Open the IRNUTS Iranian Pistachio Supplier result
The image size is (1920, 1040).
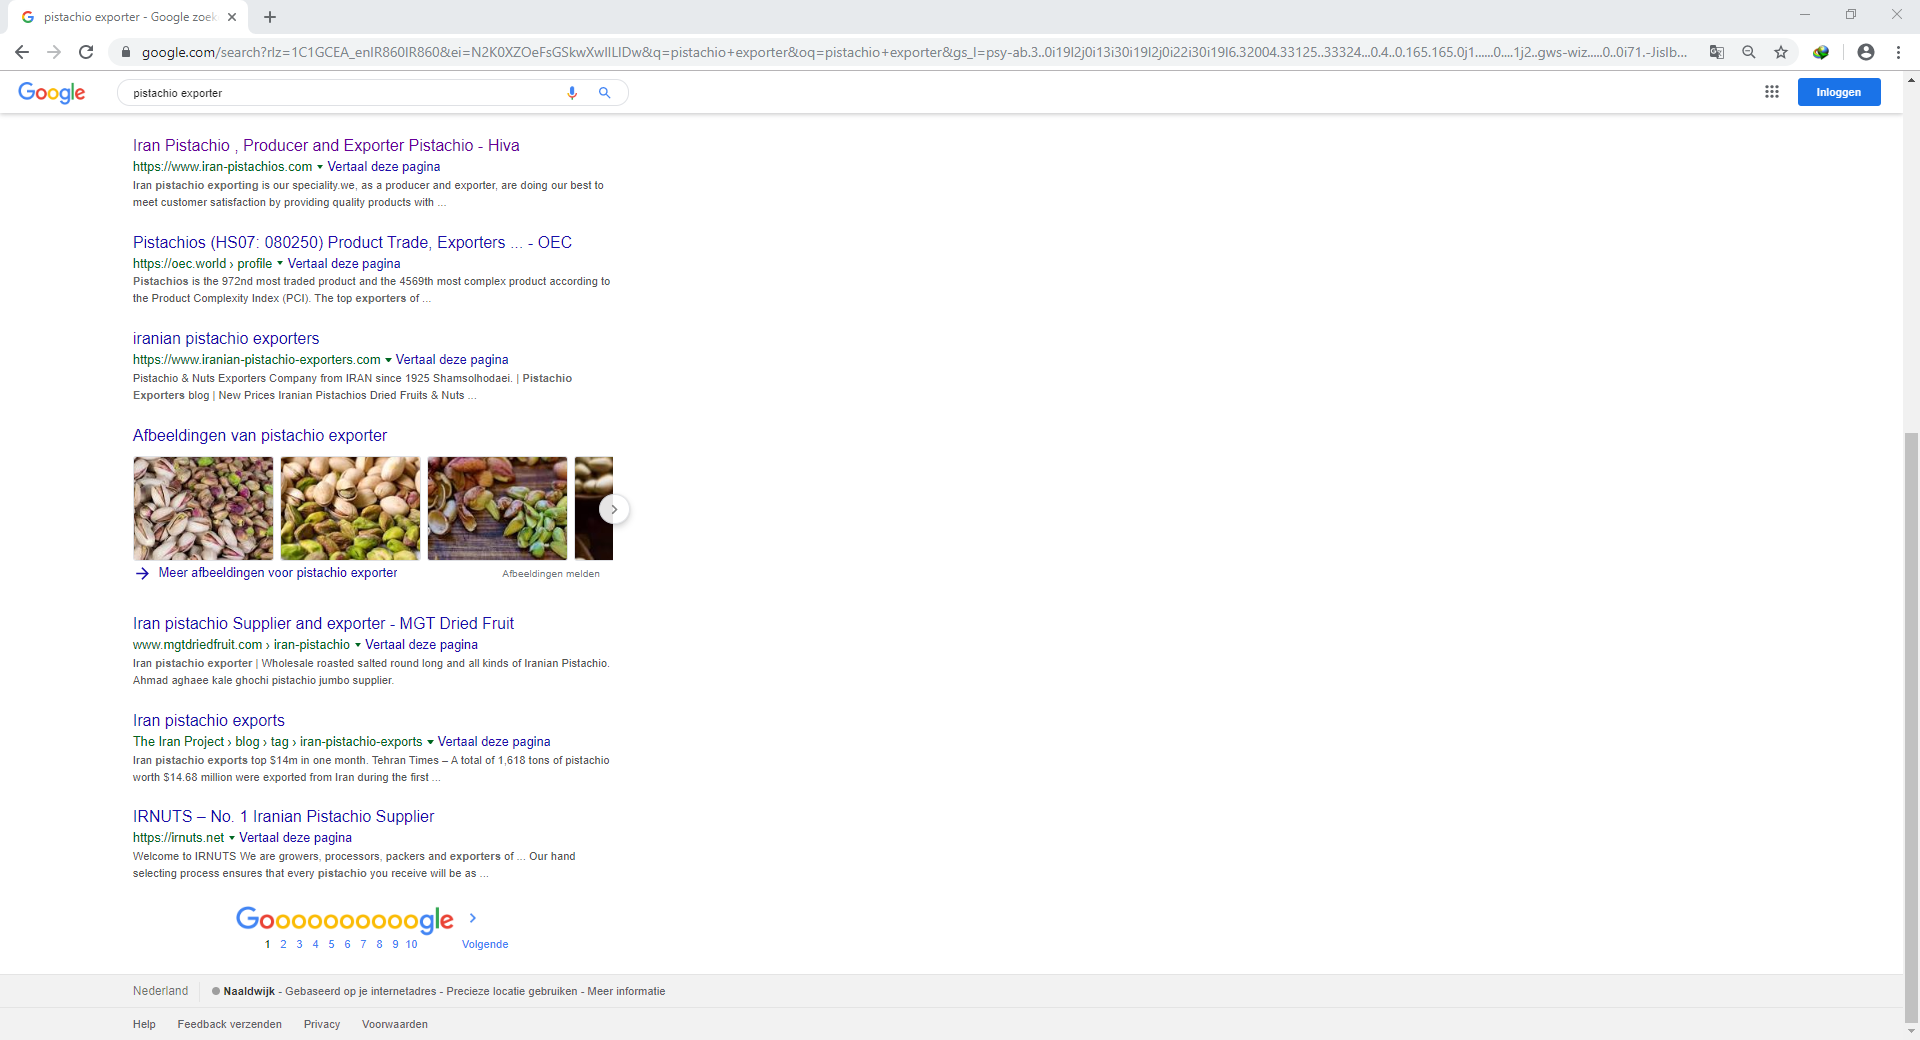click(284, 817)
